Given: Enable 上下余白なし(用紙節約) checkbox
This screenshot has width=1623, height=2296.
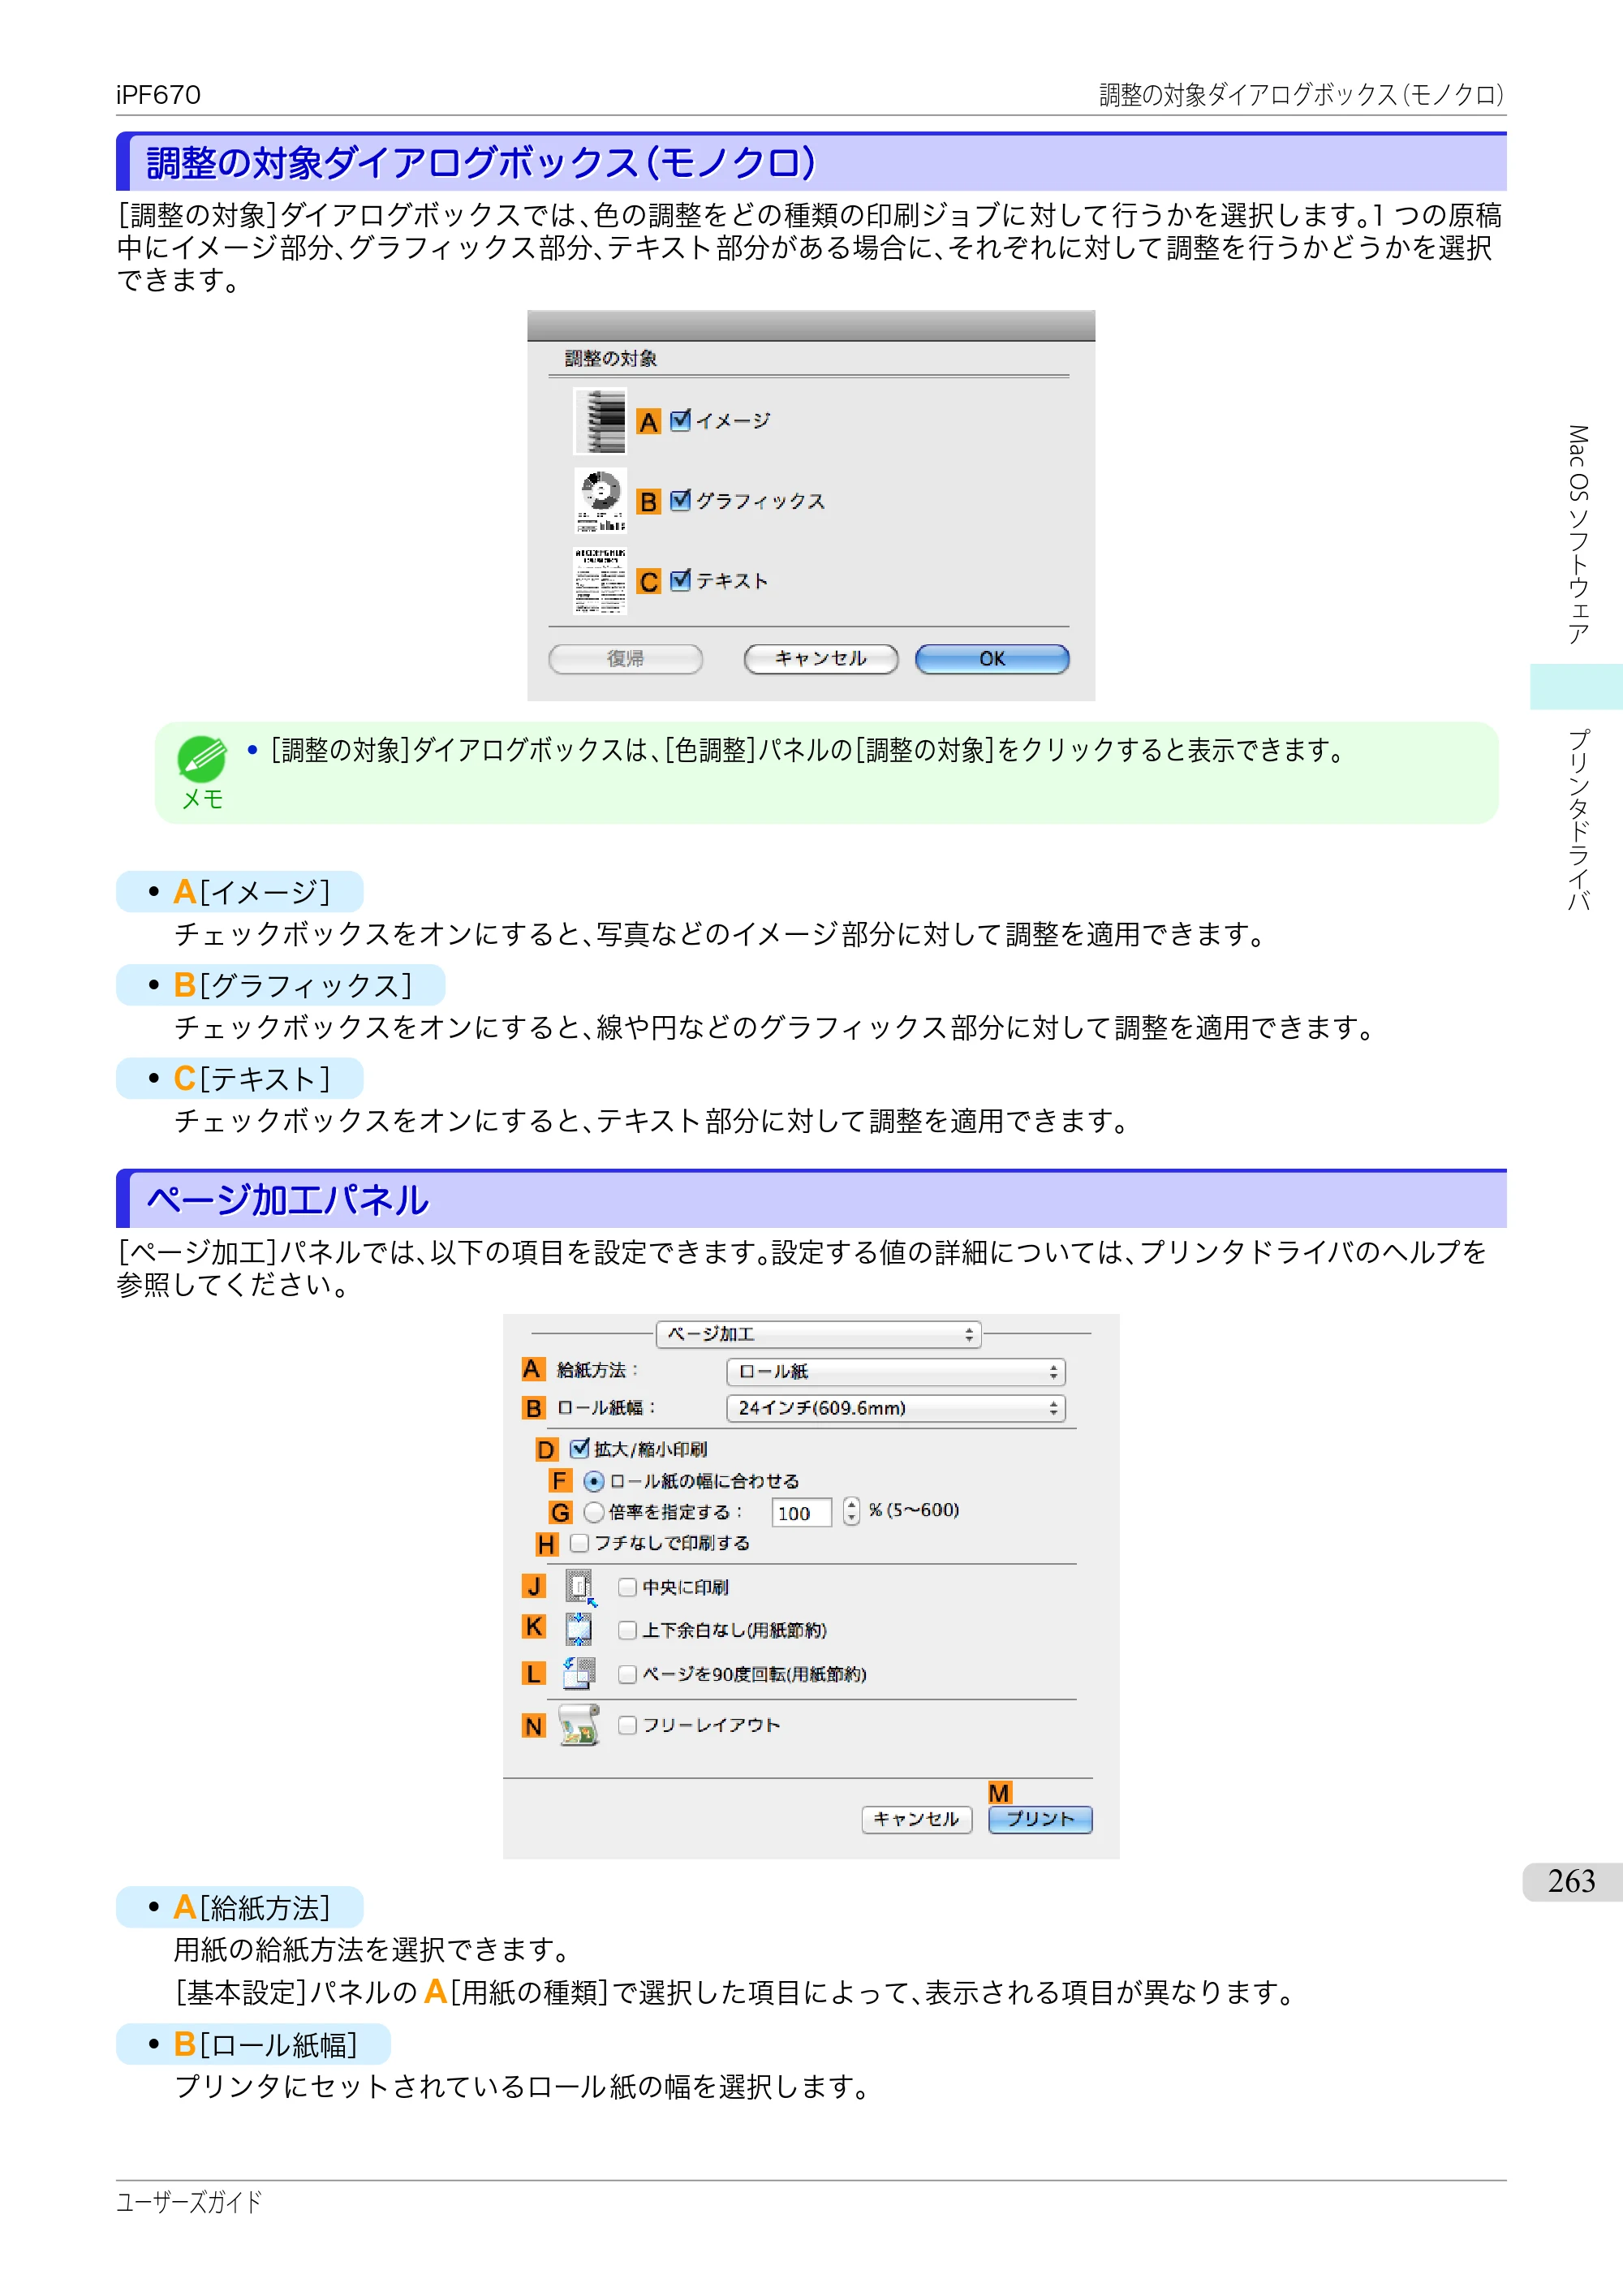Looking at the screenshot, I should 627,1631.
